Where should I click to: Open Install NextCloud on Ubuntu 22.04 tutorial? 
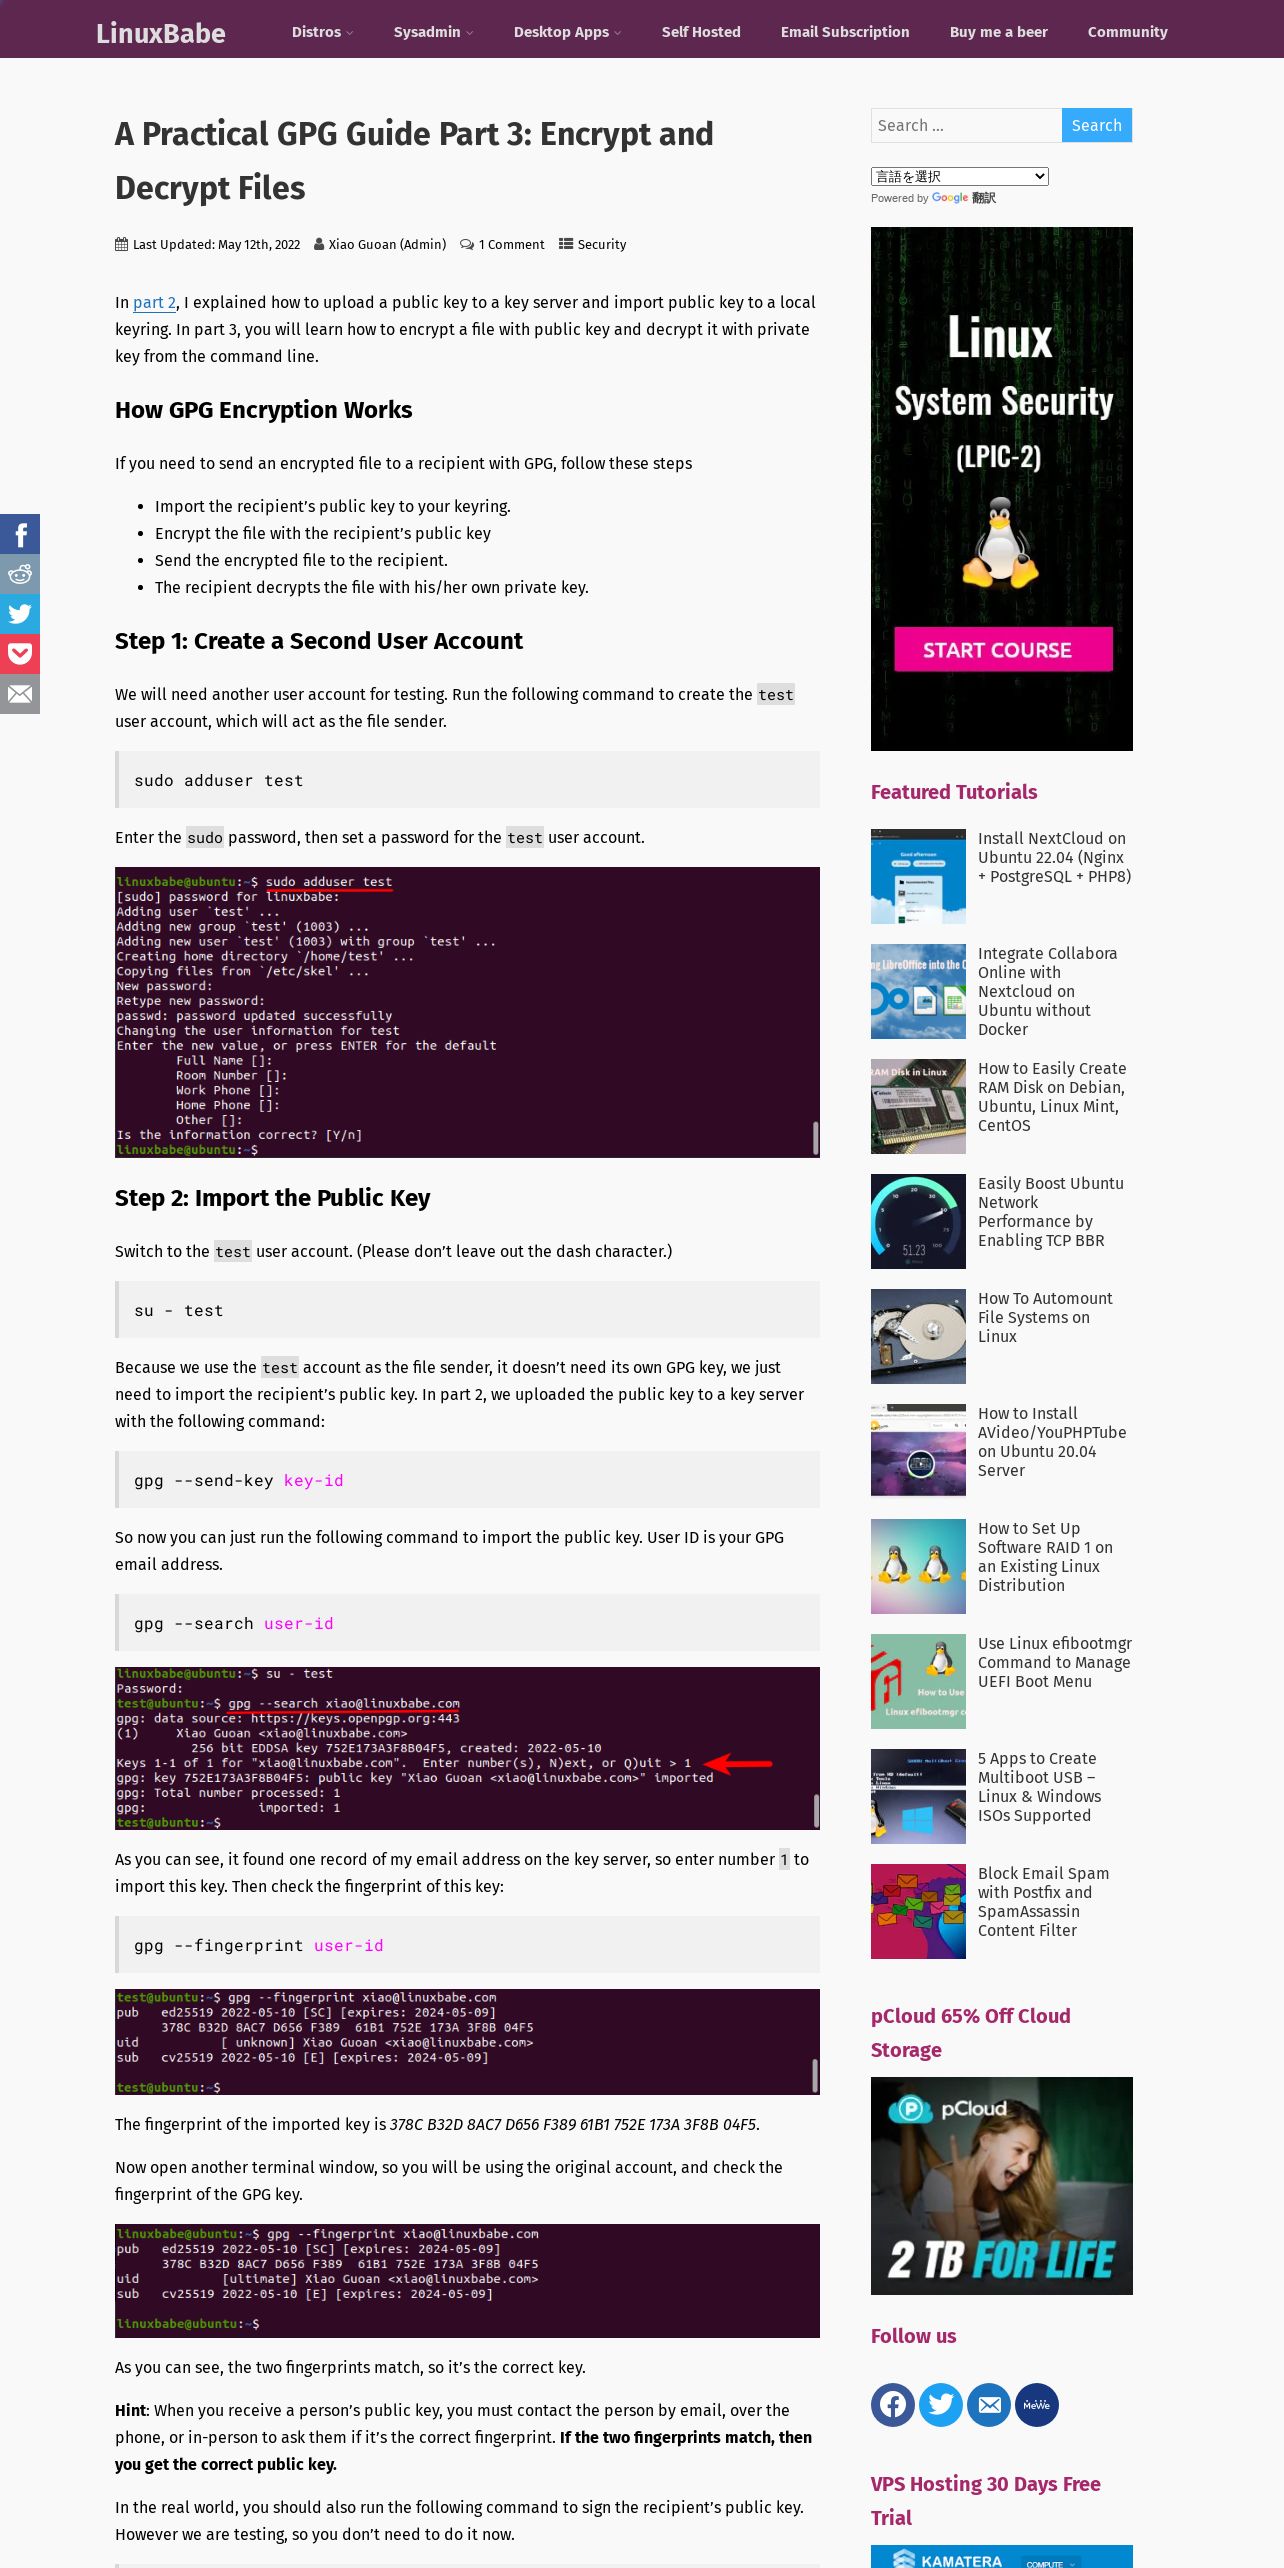1054,857
